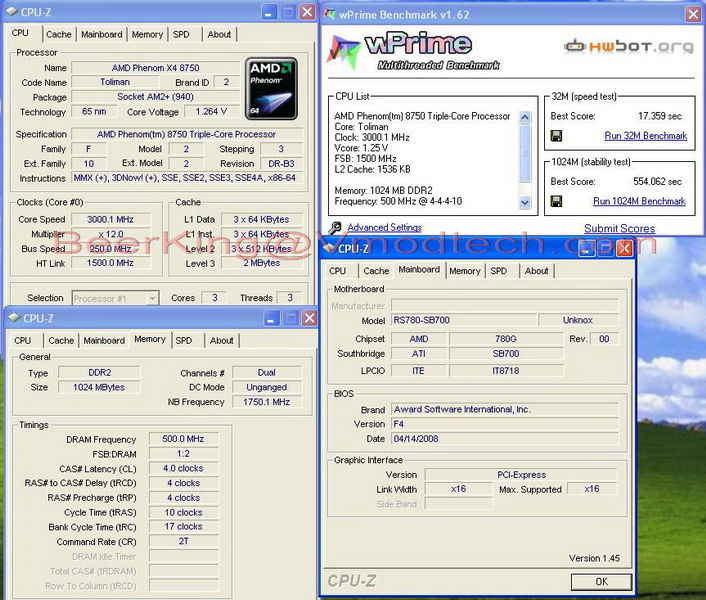Click the wPrime Benchmark title bar icon
The image size is (706, 600).
click(x=330, y=15)
